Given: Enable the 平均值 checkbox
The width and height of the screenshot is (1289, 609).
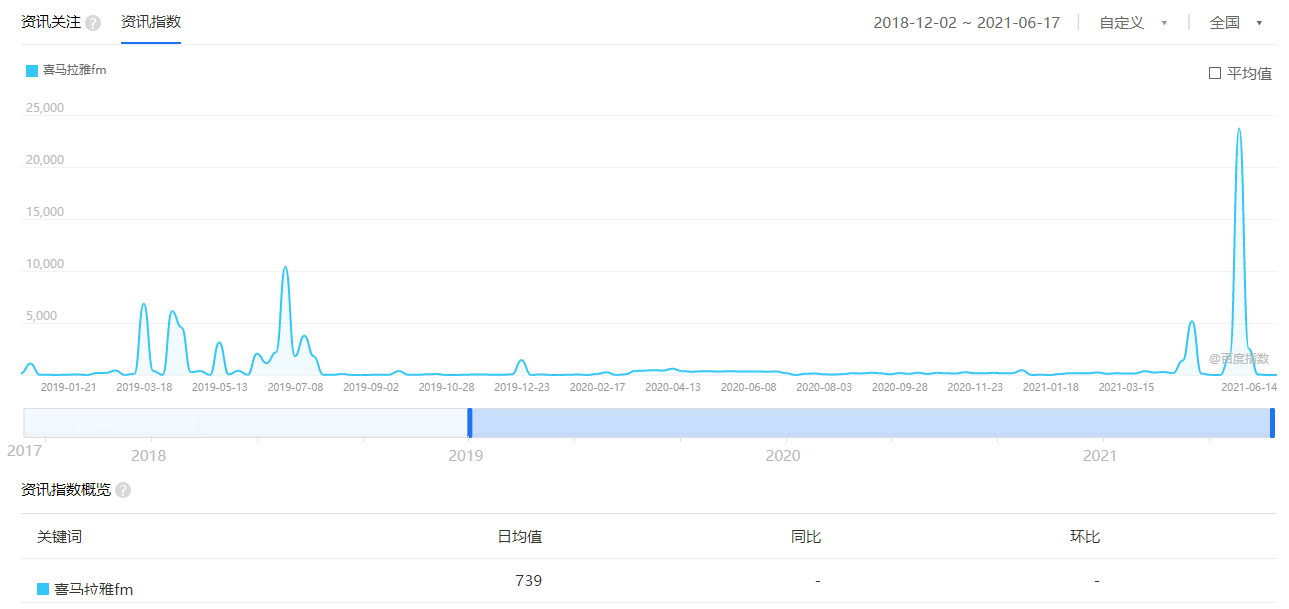Looking at the screenshot, I should click(1214, 72).
